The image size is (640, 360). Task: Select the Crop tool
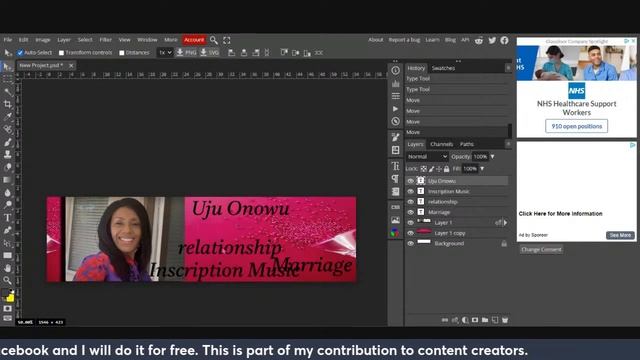7,104
